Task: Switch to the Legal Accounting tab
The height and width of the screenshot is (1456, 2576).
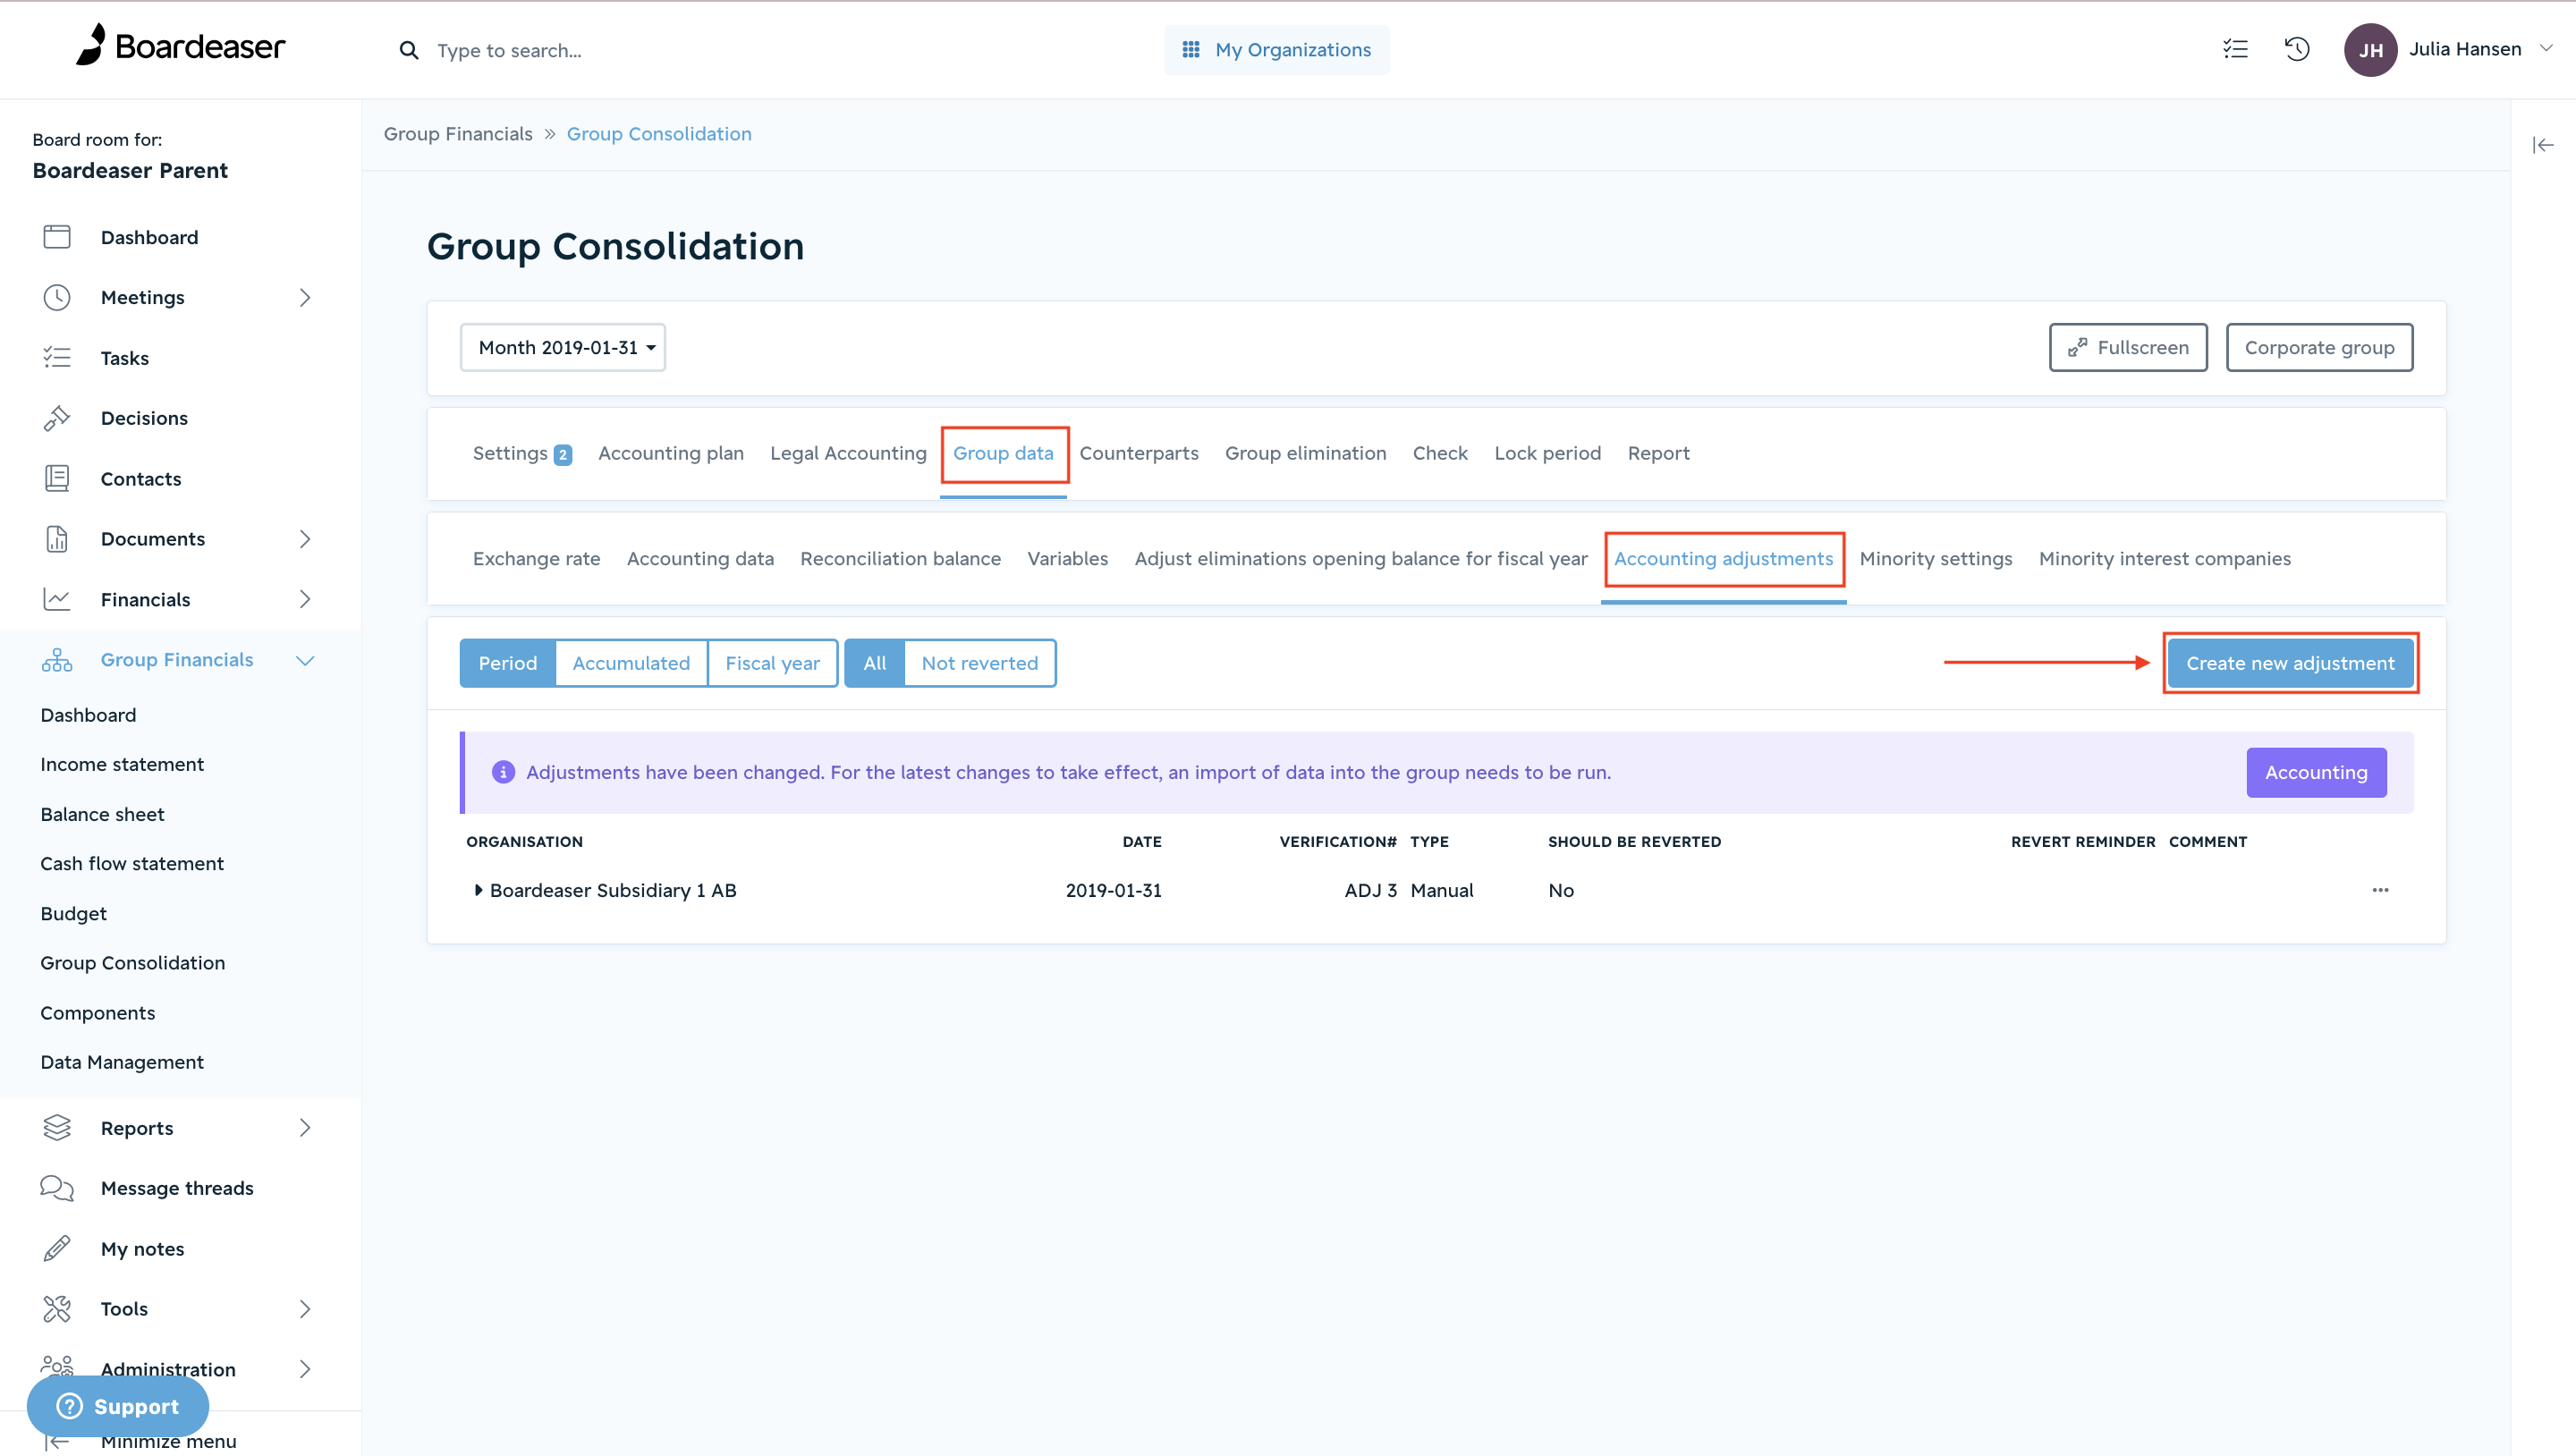Action: 848,453
